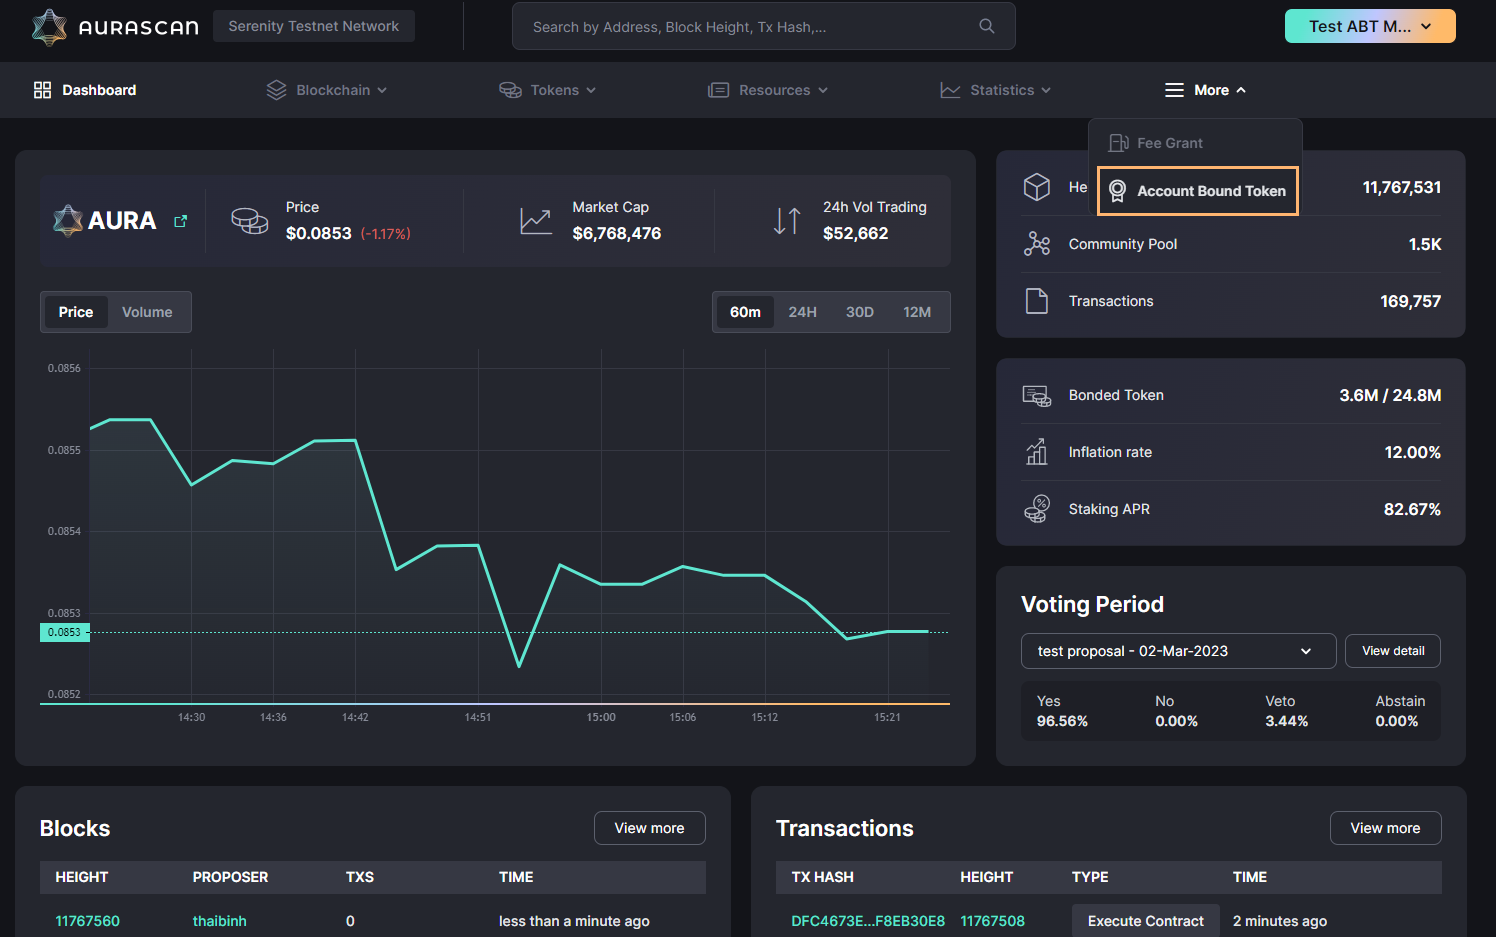The height and width of the screenshot is (938, 1498).
Task: Click the block height value 11,767,531
Action: click(x=1402, y=187)
